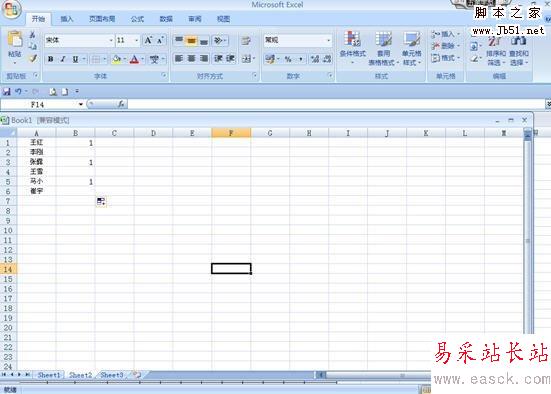The image size is (551, 394).
Task: Switch to the 插入 ribbon tab
Action: [66, 19]
